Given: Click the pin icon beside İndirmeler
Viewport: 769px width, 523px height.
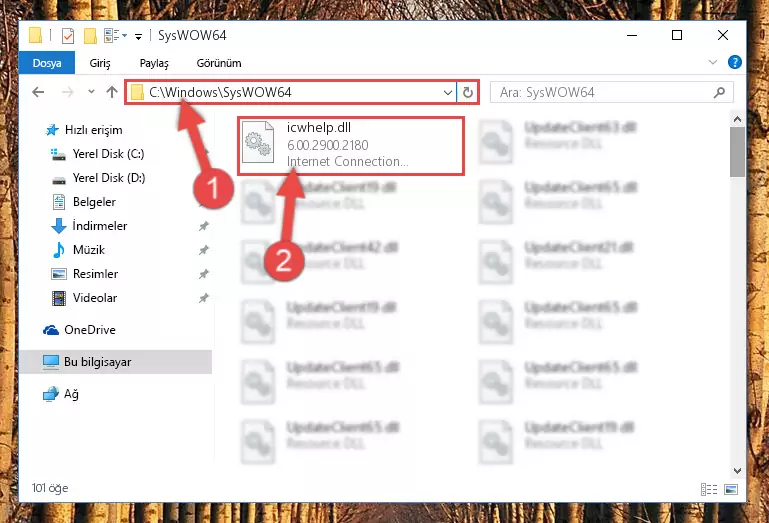Looking at the screenshot, I should point(204,226).
